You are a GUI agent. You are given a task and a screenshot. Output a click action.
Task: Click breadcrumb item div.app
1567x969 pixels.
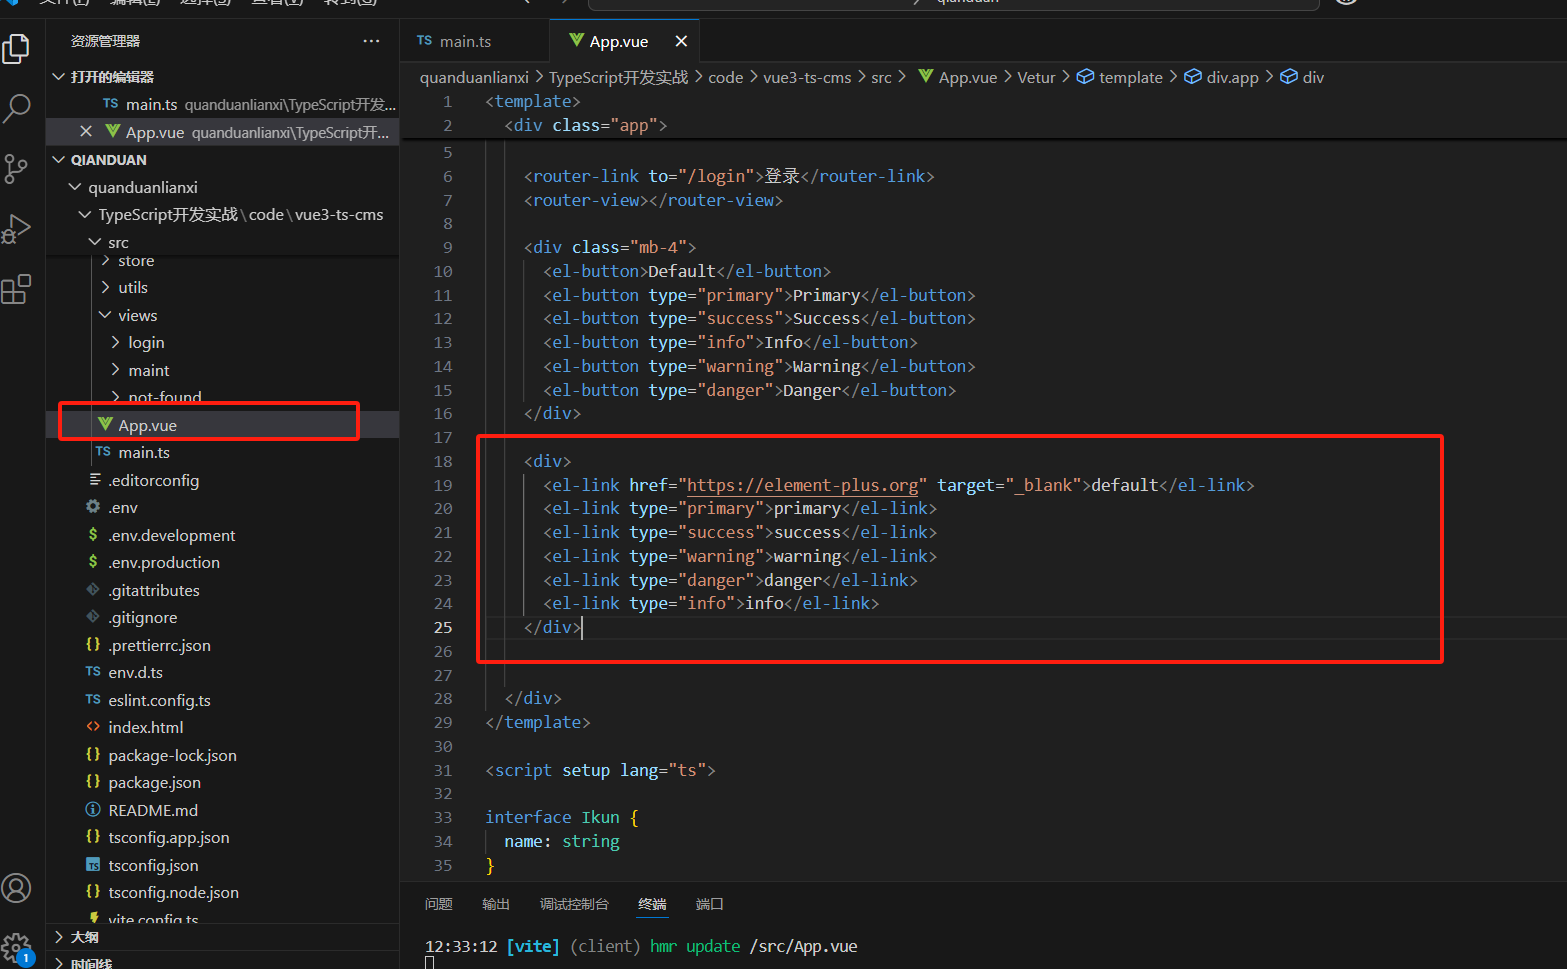[x=1221, y=77]
